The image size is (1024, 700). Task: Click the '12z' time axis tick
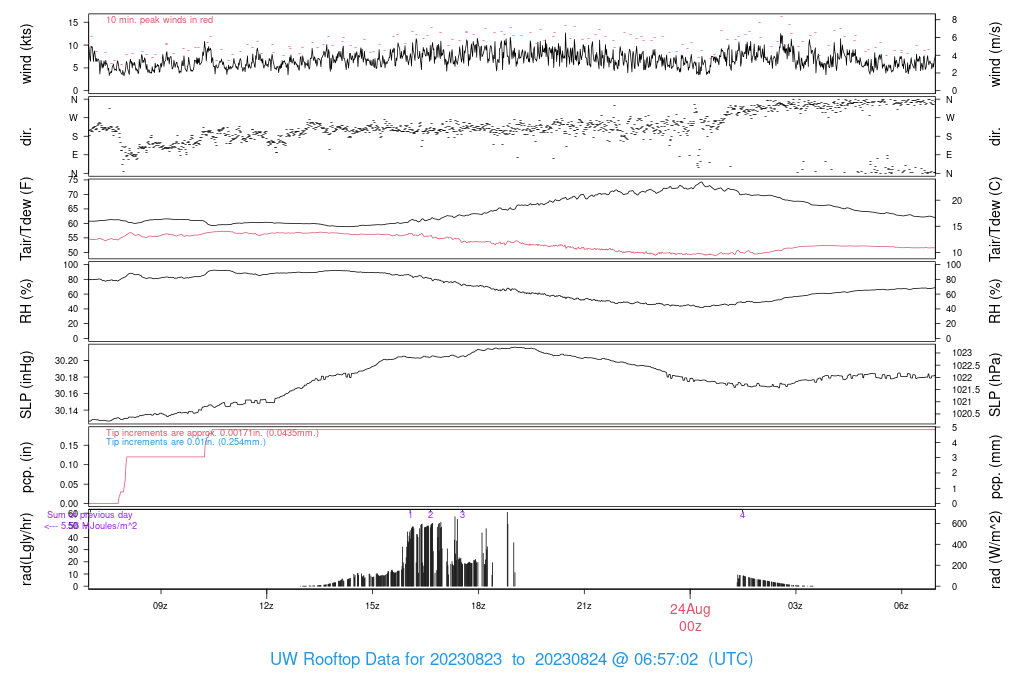[x=266, y=606]
